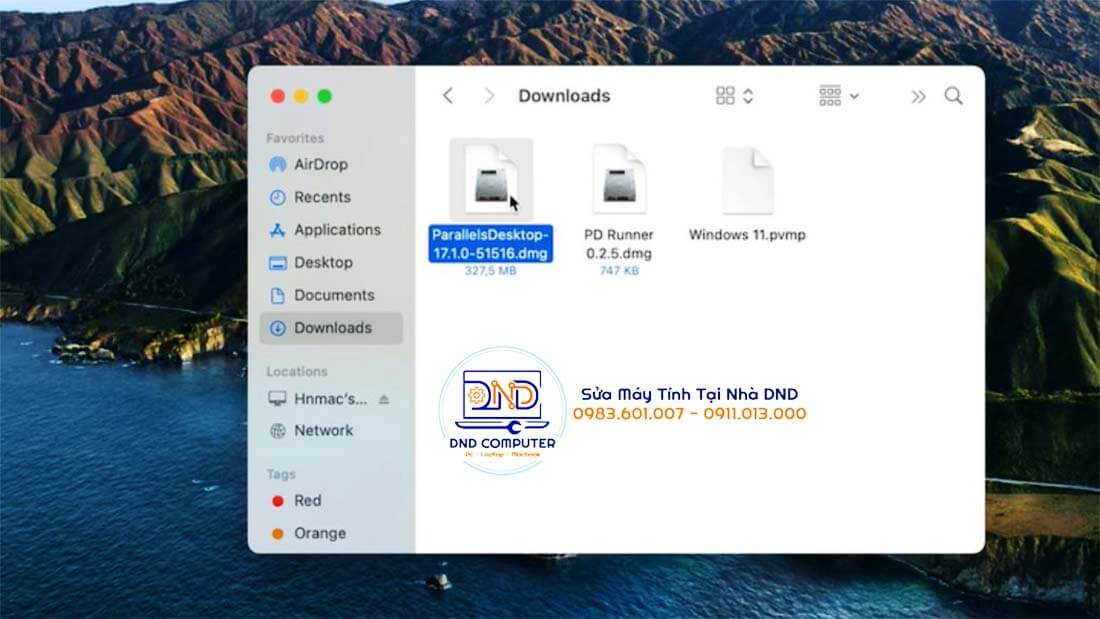Image resolution: width=1100 pixels, height=619 pixels.
Task: Filter by Orange tag
Action: (x=331, y=533)
